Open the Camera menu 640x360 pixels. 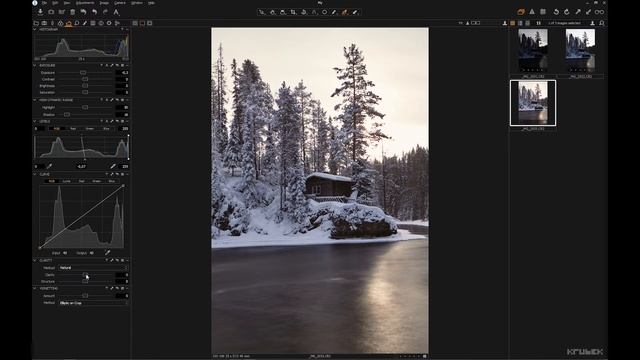(x=120, y=3)
